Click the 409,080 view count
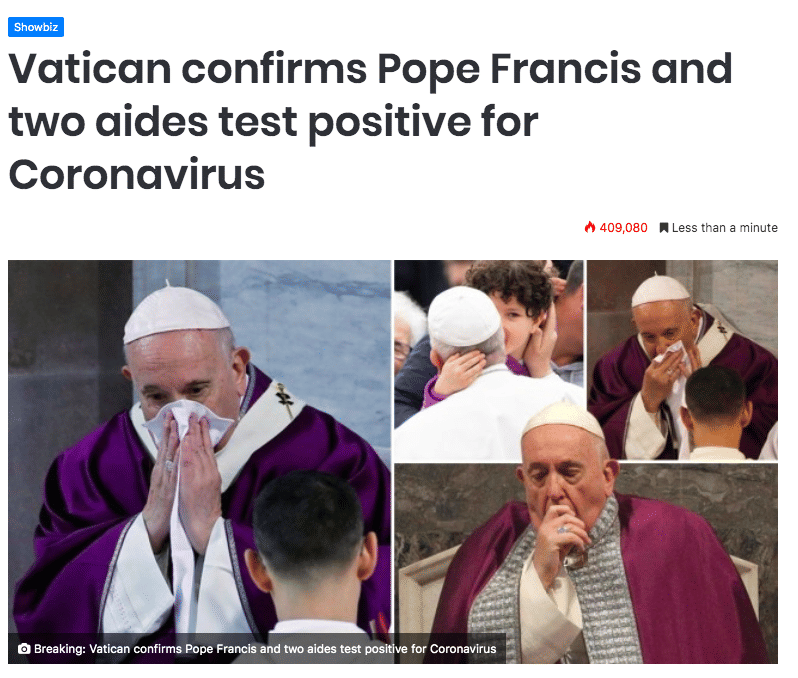This screenshot has height=678, width=798. pos(623,228)
